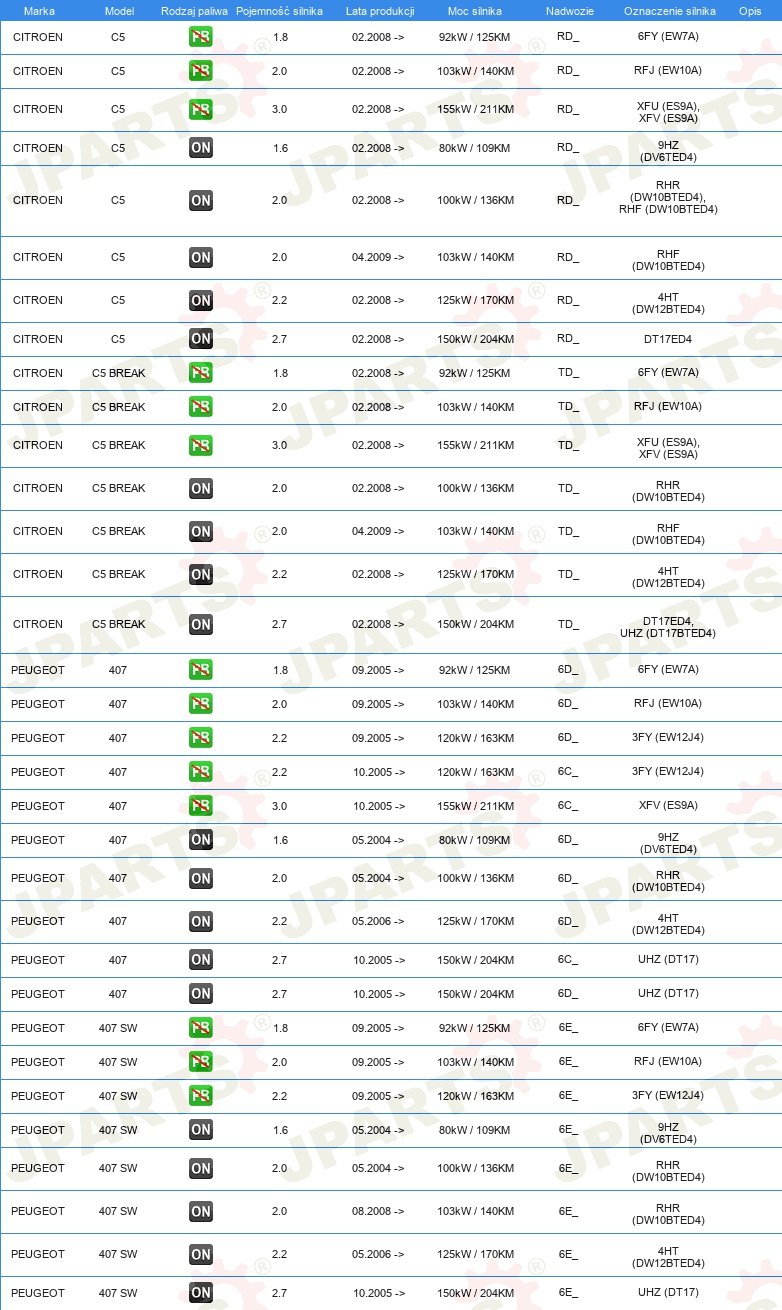Click '9HZ (DV6TED4)' in the Citroen C5 row
This screenshot has width=782, height=1310.
[x=668, y=152]
